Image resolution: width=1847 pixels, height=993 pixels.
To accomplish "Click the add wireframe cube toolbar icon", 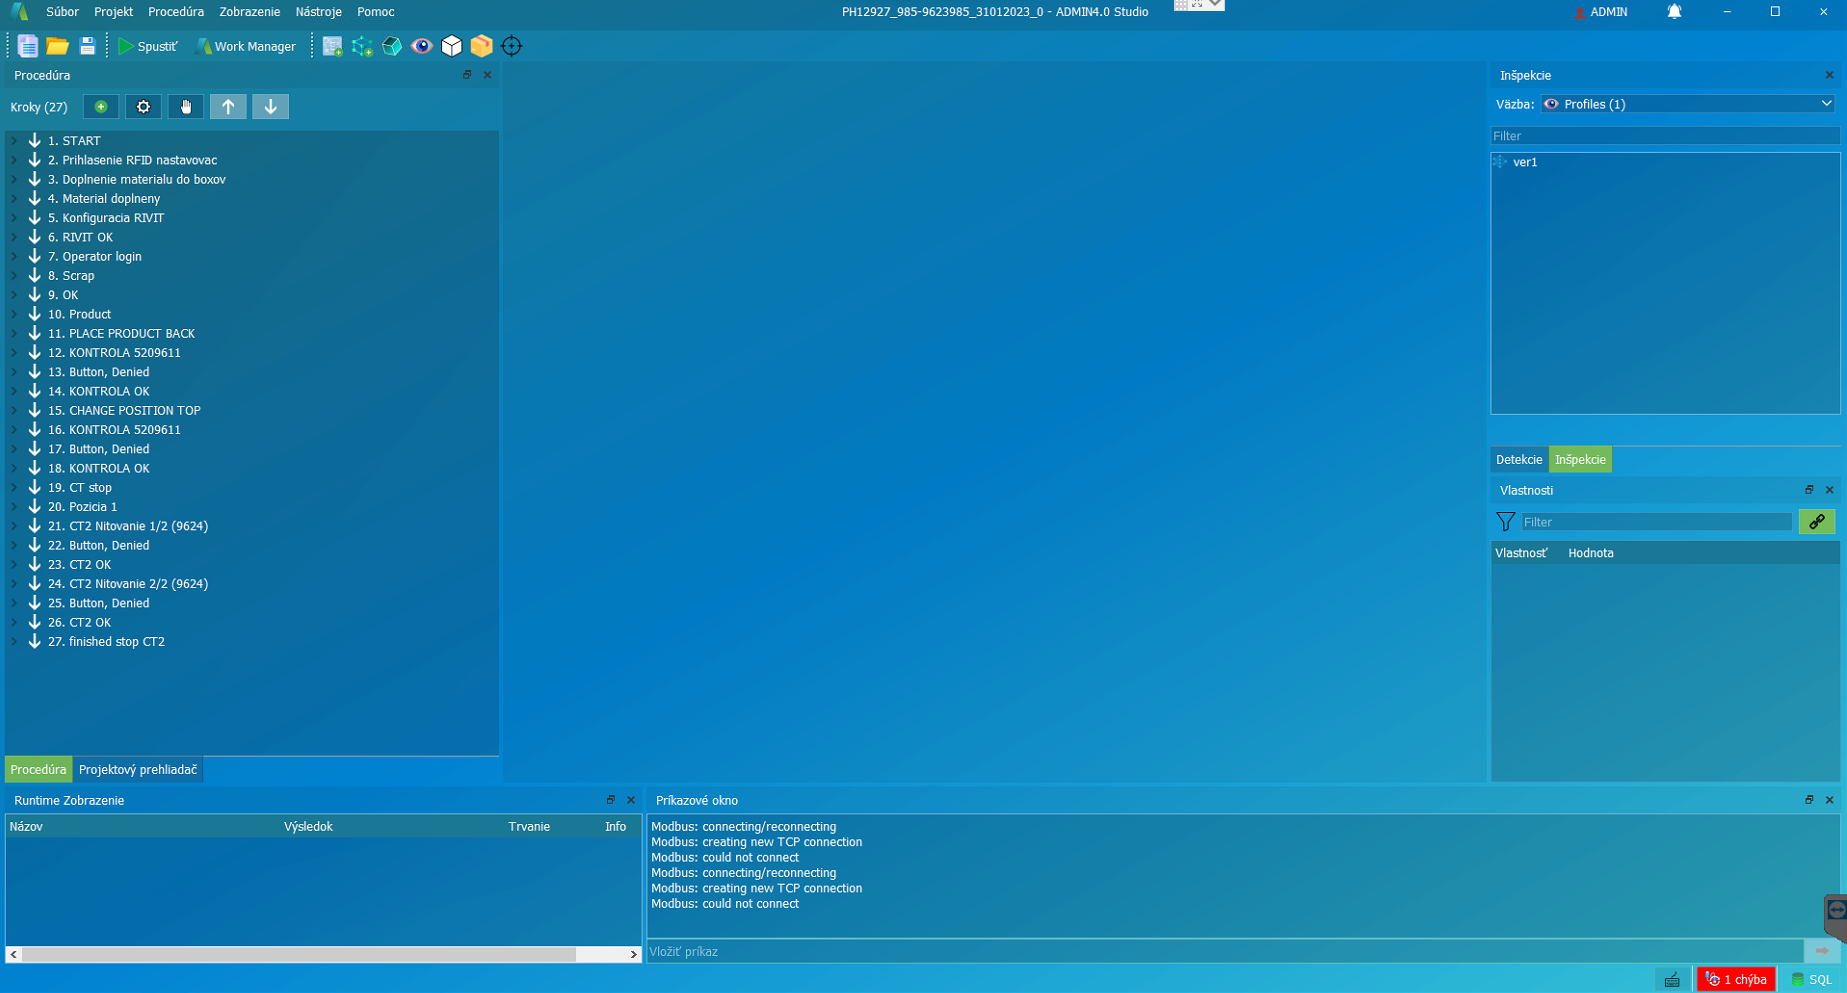I will coord(362,46).
